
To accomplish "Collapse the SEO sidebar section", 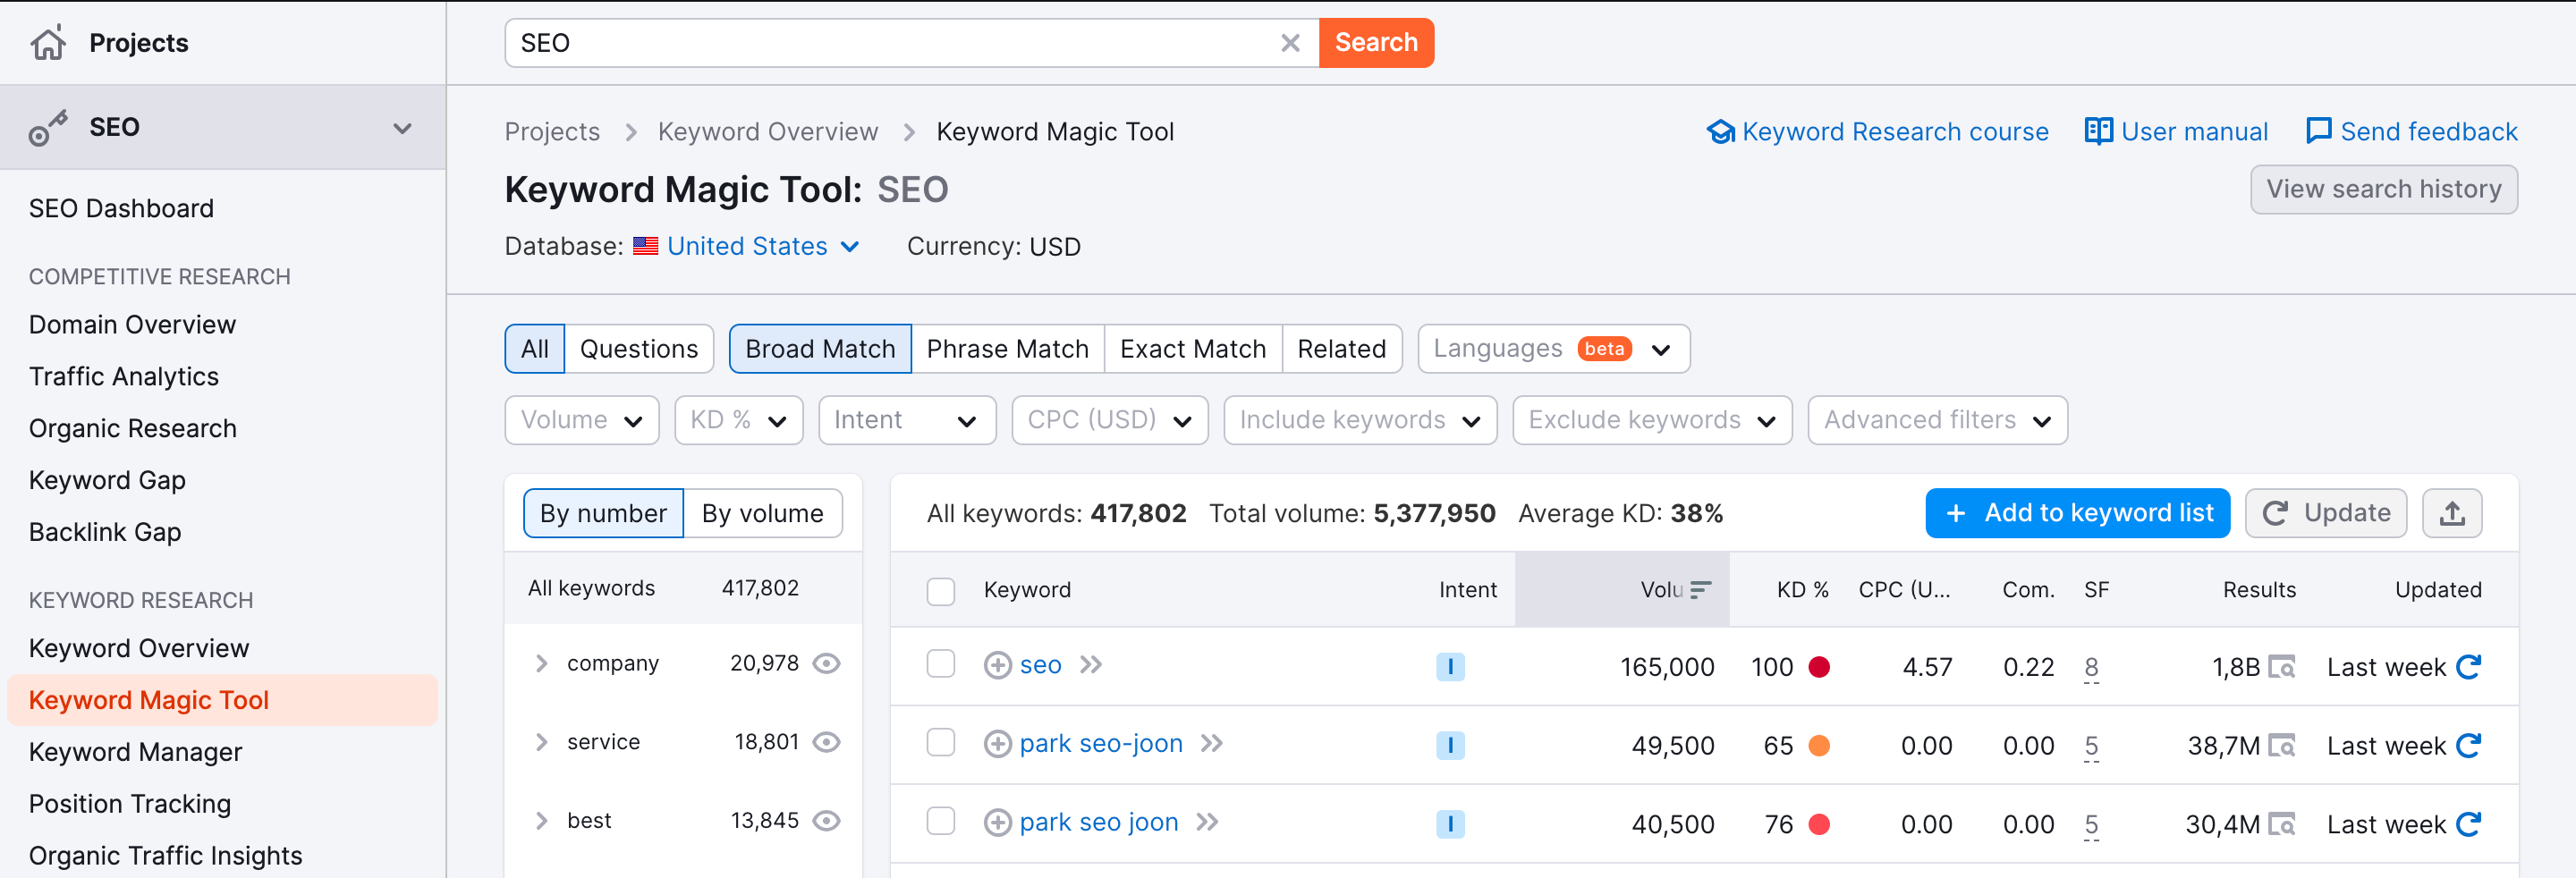I will (402, 128).
